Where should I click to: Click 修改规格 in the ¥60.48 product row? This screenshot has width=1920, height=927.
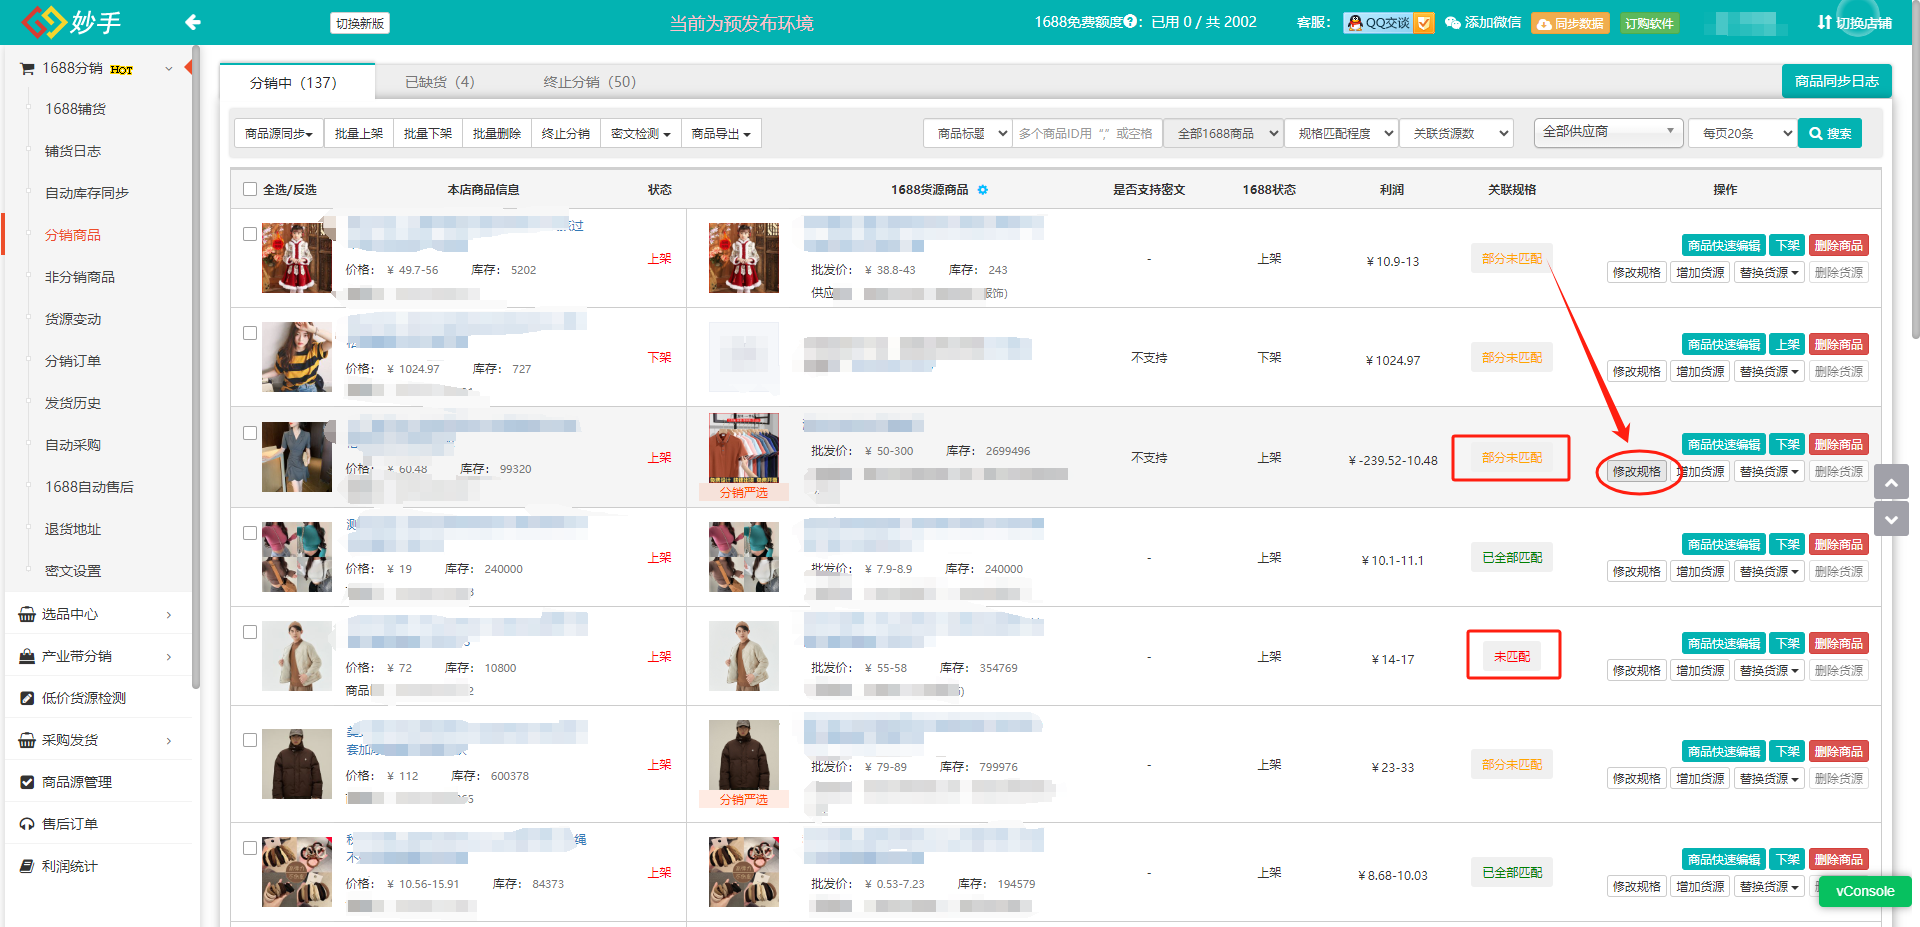tap(1636, 471)
